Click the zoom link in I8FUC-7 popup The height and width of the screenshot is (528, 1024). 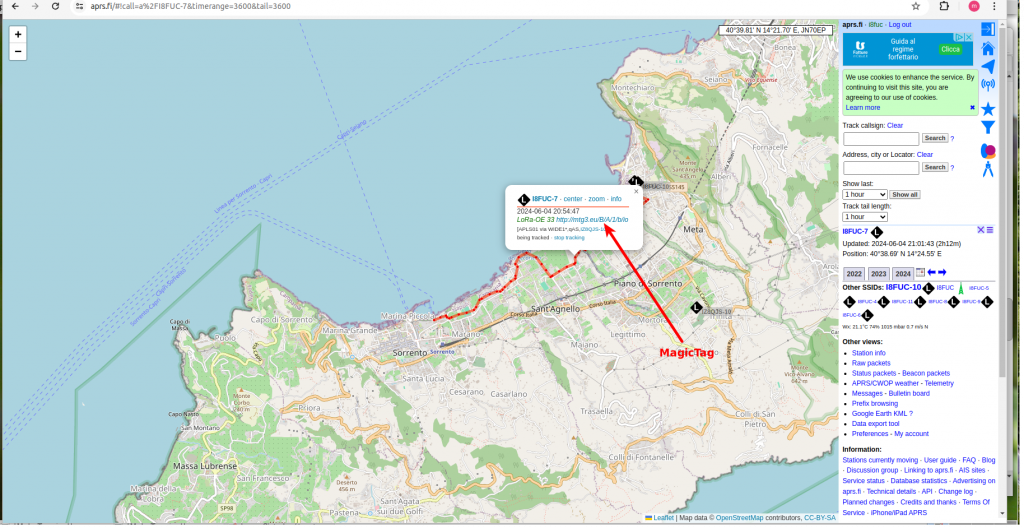[596, 199]
